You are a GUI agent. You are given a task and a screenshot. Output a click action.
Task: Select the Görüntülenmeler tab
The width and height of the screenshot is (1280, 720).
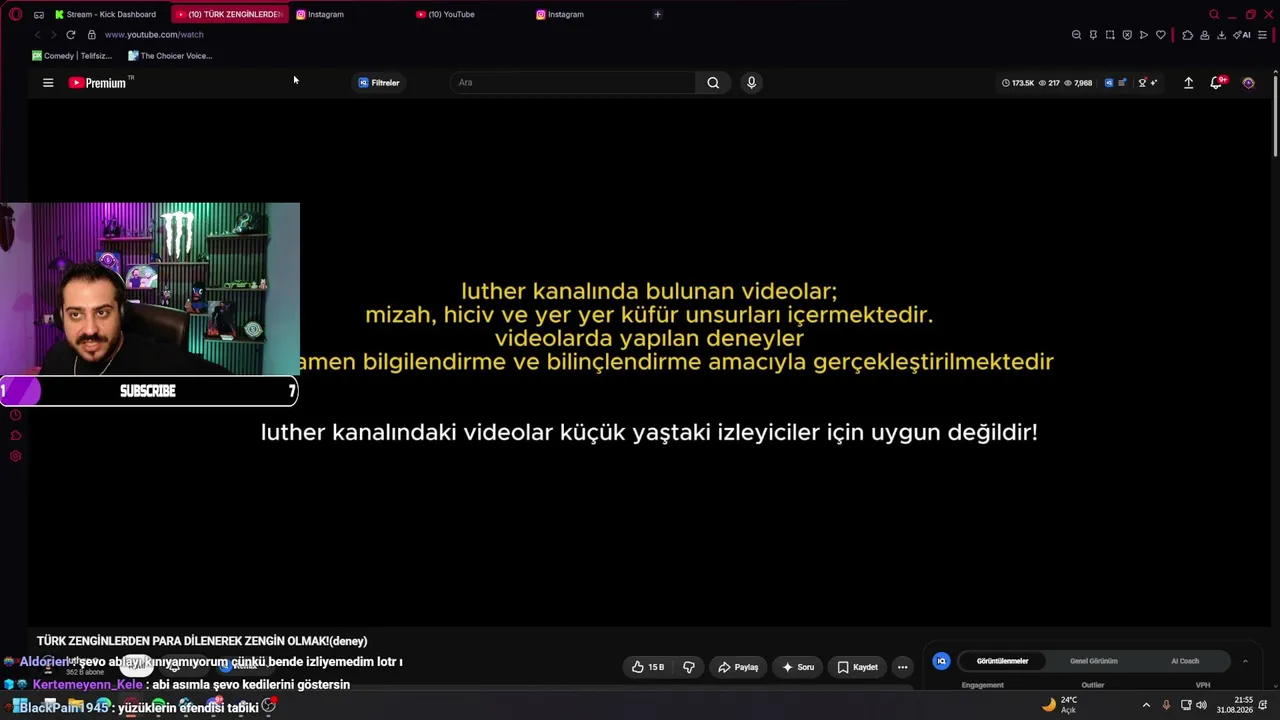click(x=1002, y=661)
